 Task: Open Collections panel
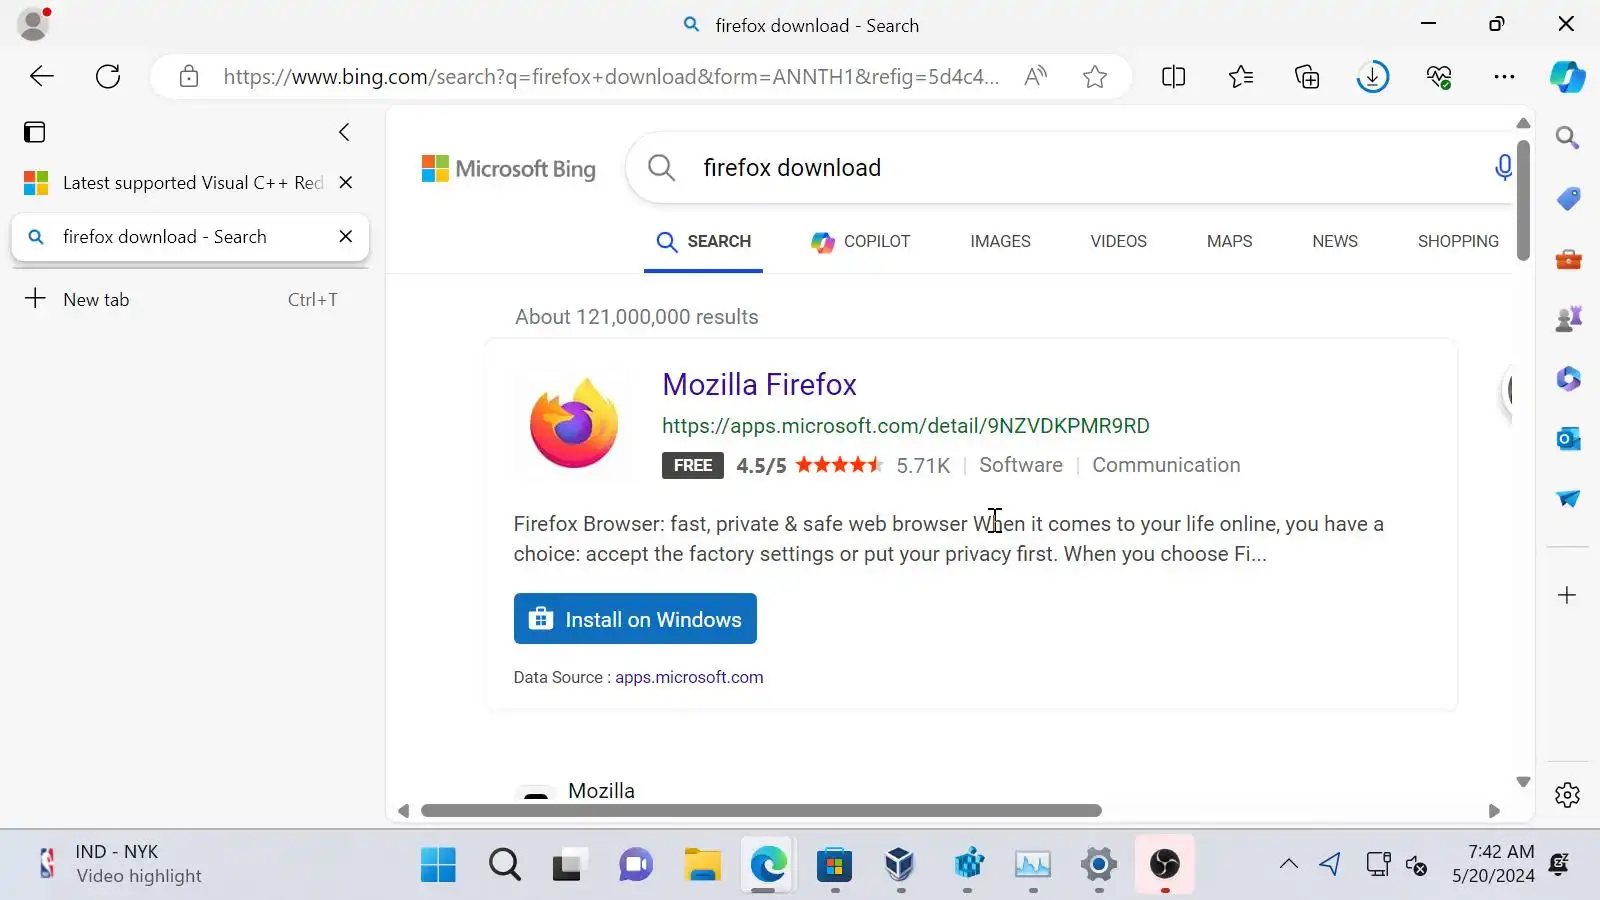coord(1307,77)
